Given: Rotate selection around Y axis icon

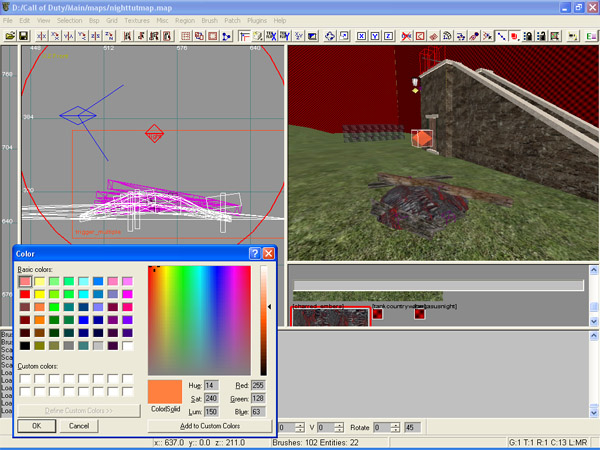Looking at the screenshot, I should (82, 36).
